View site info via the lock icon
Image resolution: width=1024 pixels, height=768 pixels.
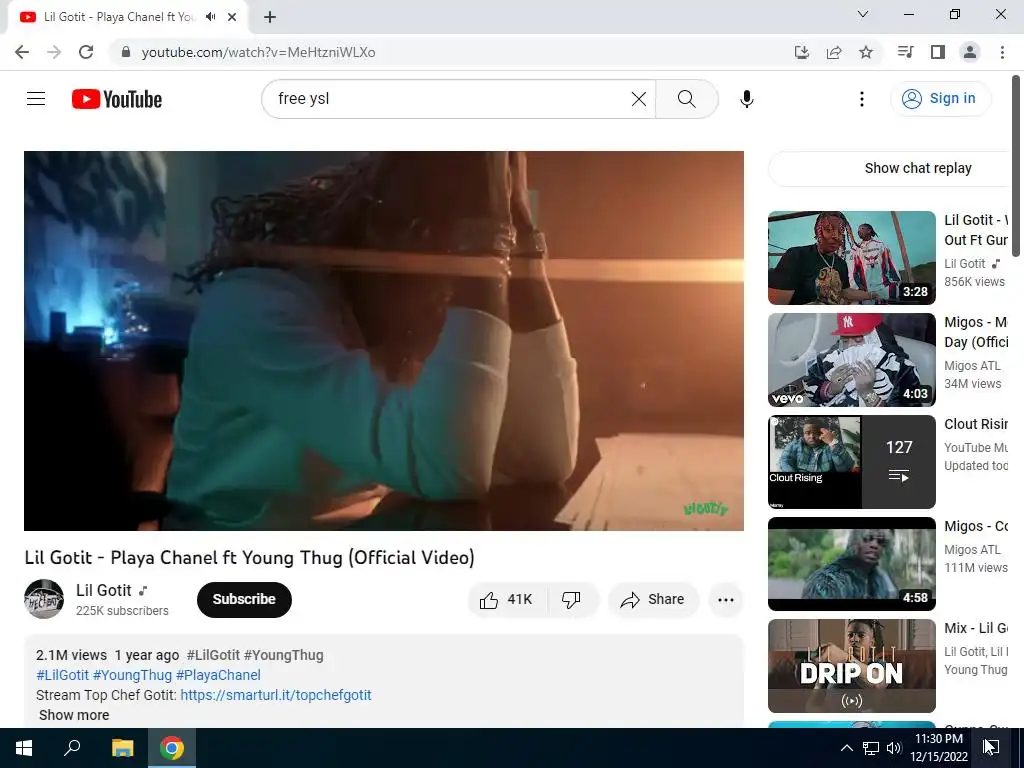coord(125,52)
